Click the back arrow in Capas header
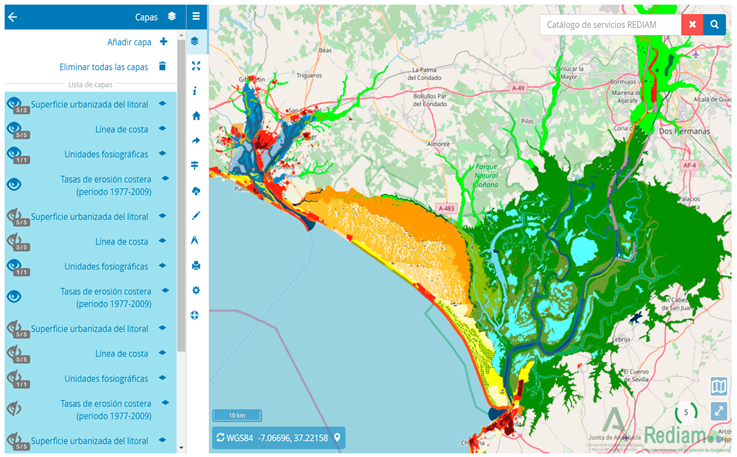 [13, 16]
